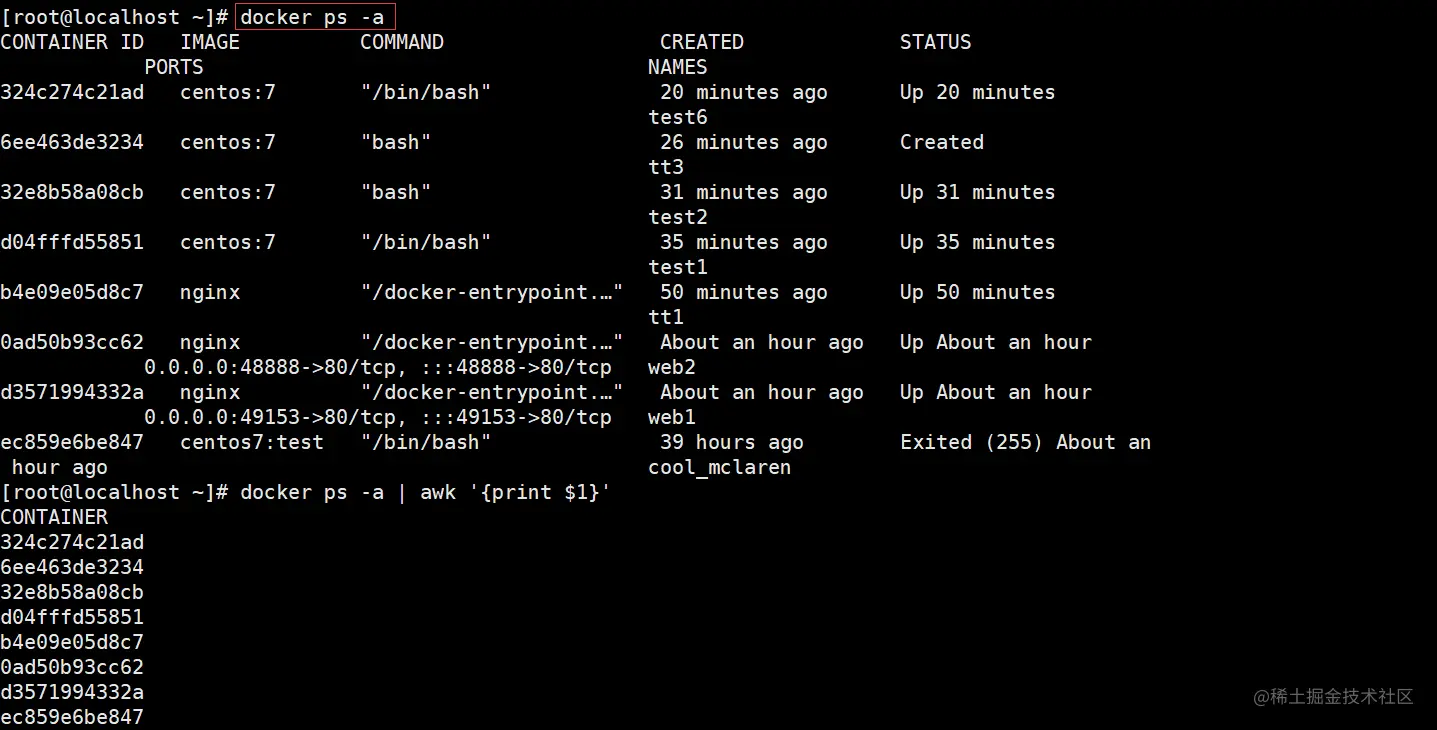Click the centos:7 image in 324c274c21ad row
This screenshot has height=730, width=1437.
tap(228, 92)
